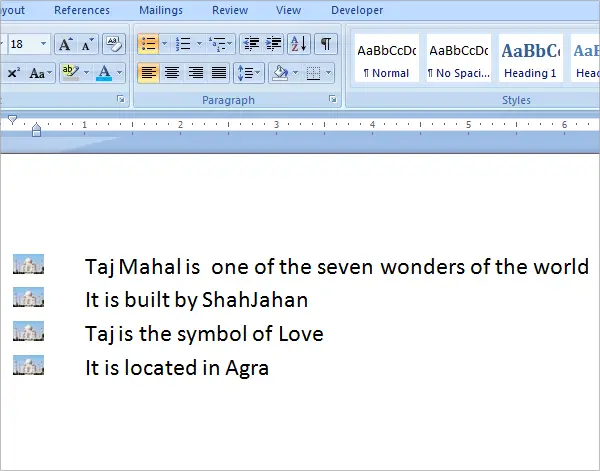The image size is (600, 471).
Task: Click the text 'It is built by ShahJahan'
Action: (197, 300)
